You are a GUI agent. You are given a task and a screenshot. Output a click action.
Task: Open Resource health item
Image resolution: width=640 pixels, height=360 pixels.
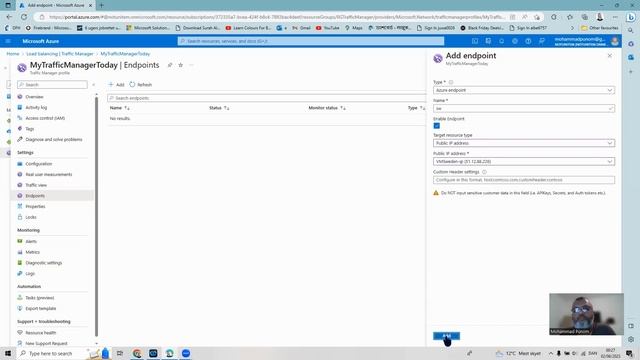(x=40, y=333)
